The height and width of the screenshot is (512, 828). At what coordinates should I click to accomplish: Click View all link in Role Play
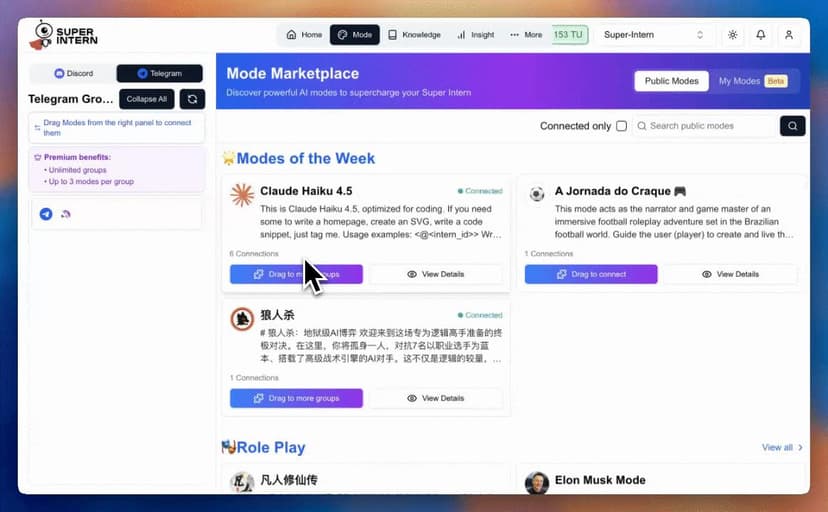(x=782, y=448)
